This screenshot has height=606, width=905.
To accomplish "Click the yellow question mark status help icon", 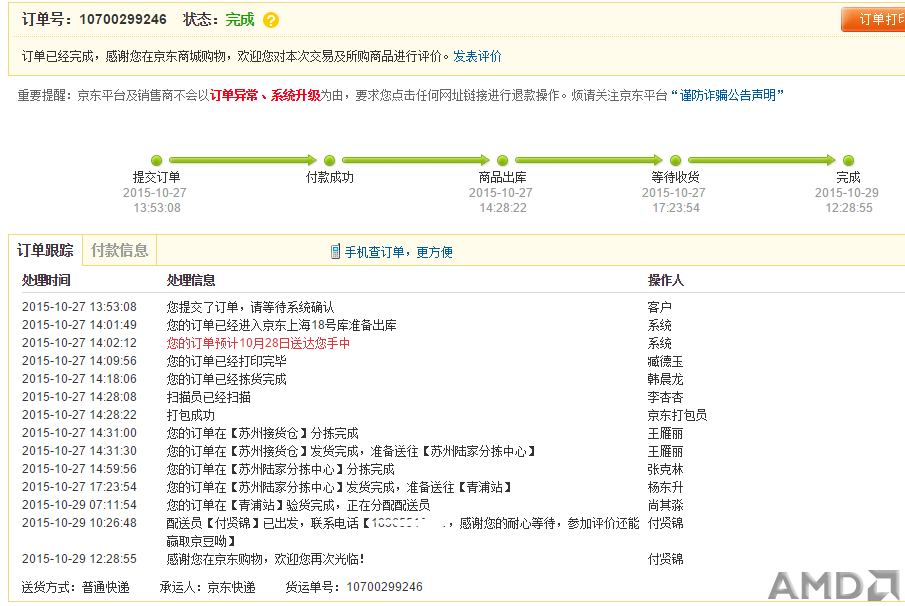I will pos(271,20).
